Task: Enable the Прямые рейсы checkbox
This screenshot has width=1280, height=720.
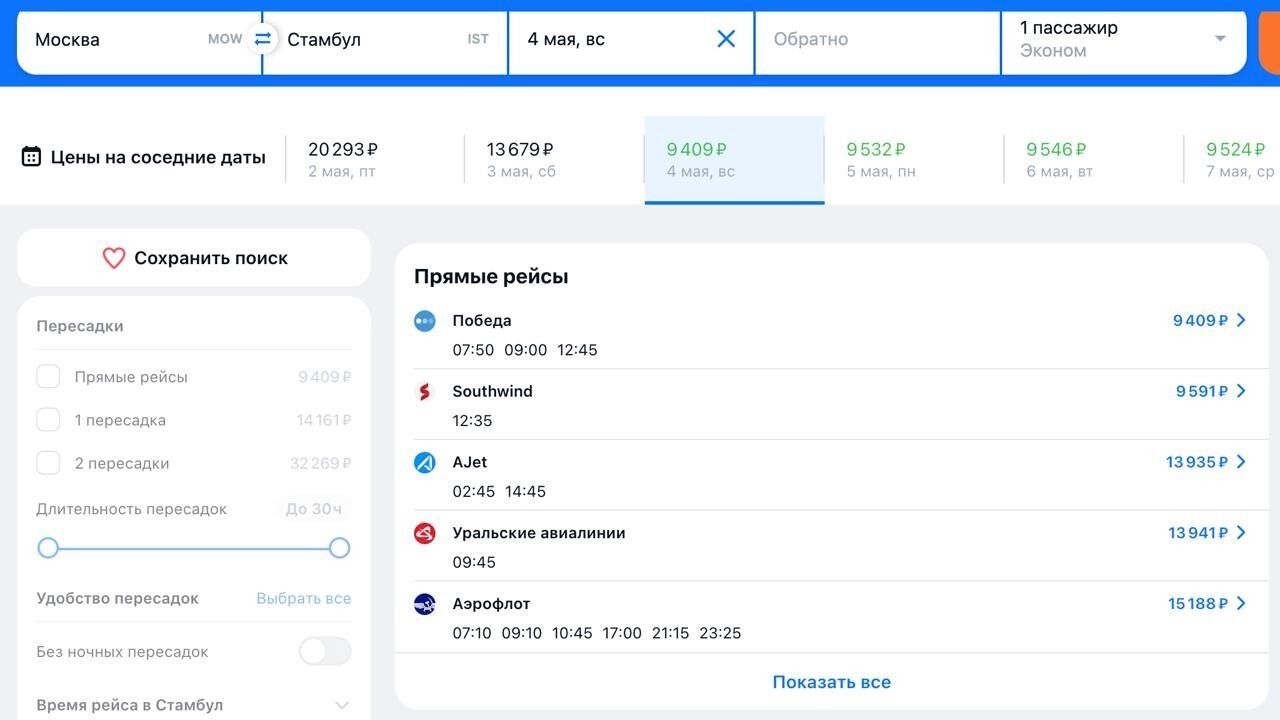Action: [48, 376]
